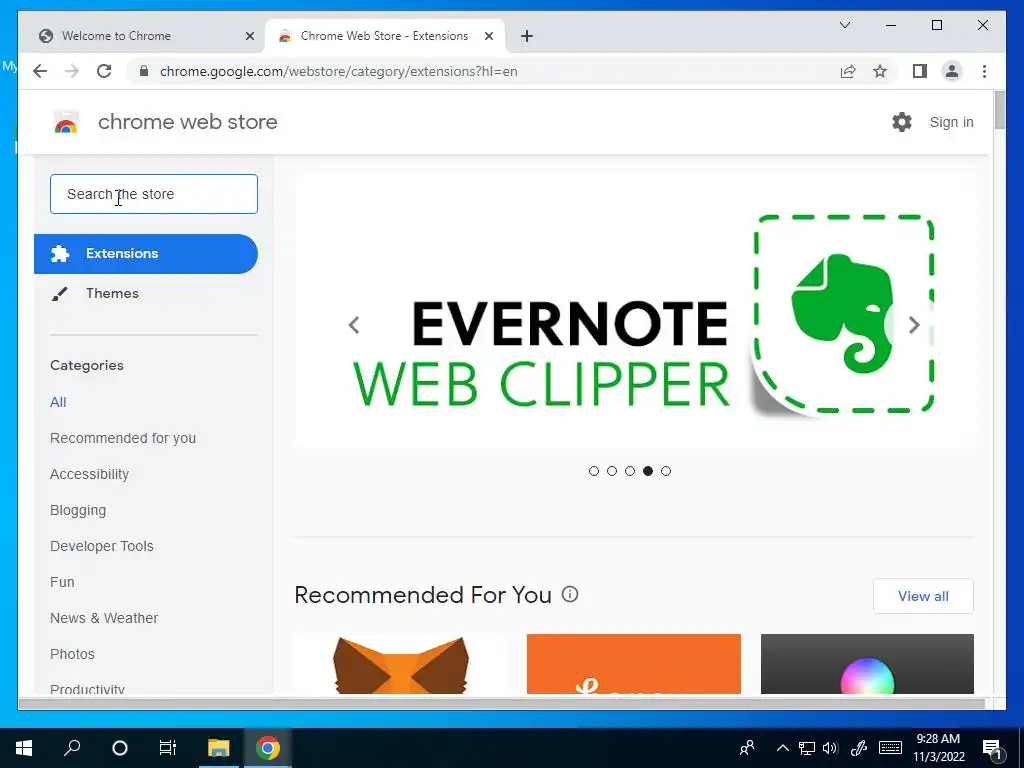Open a new tab with plus button
This screenshot has width=1024, height=768.
coord(527,36)
